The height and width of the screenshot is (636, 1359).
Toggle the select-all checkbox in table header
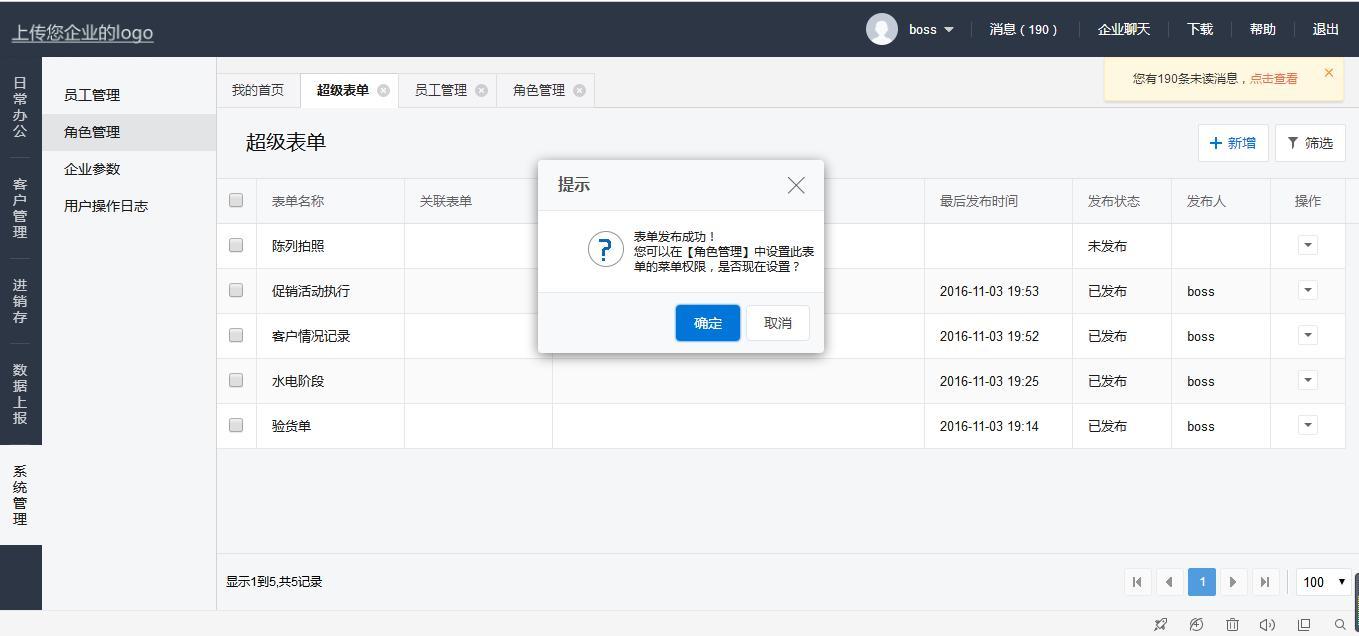point(236,200)
